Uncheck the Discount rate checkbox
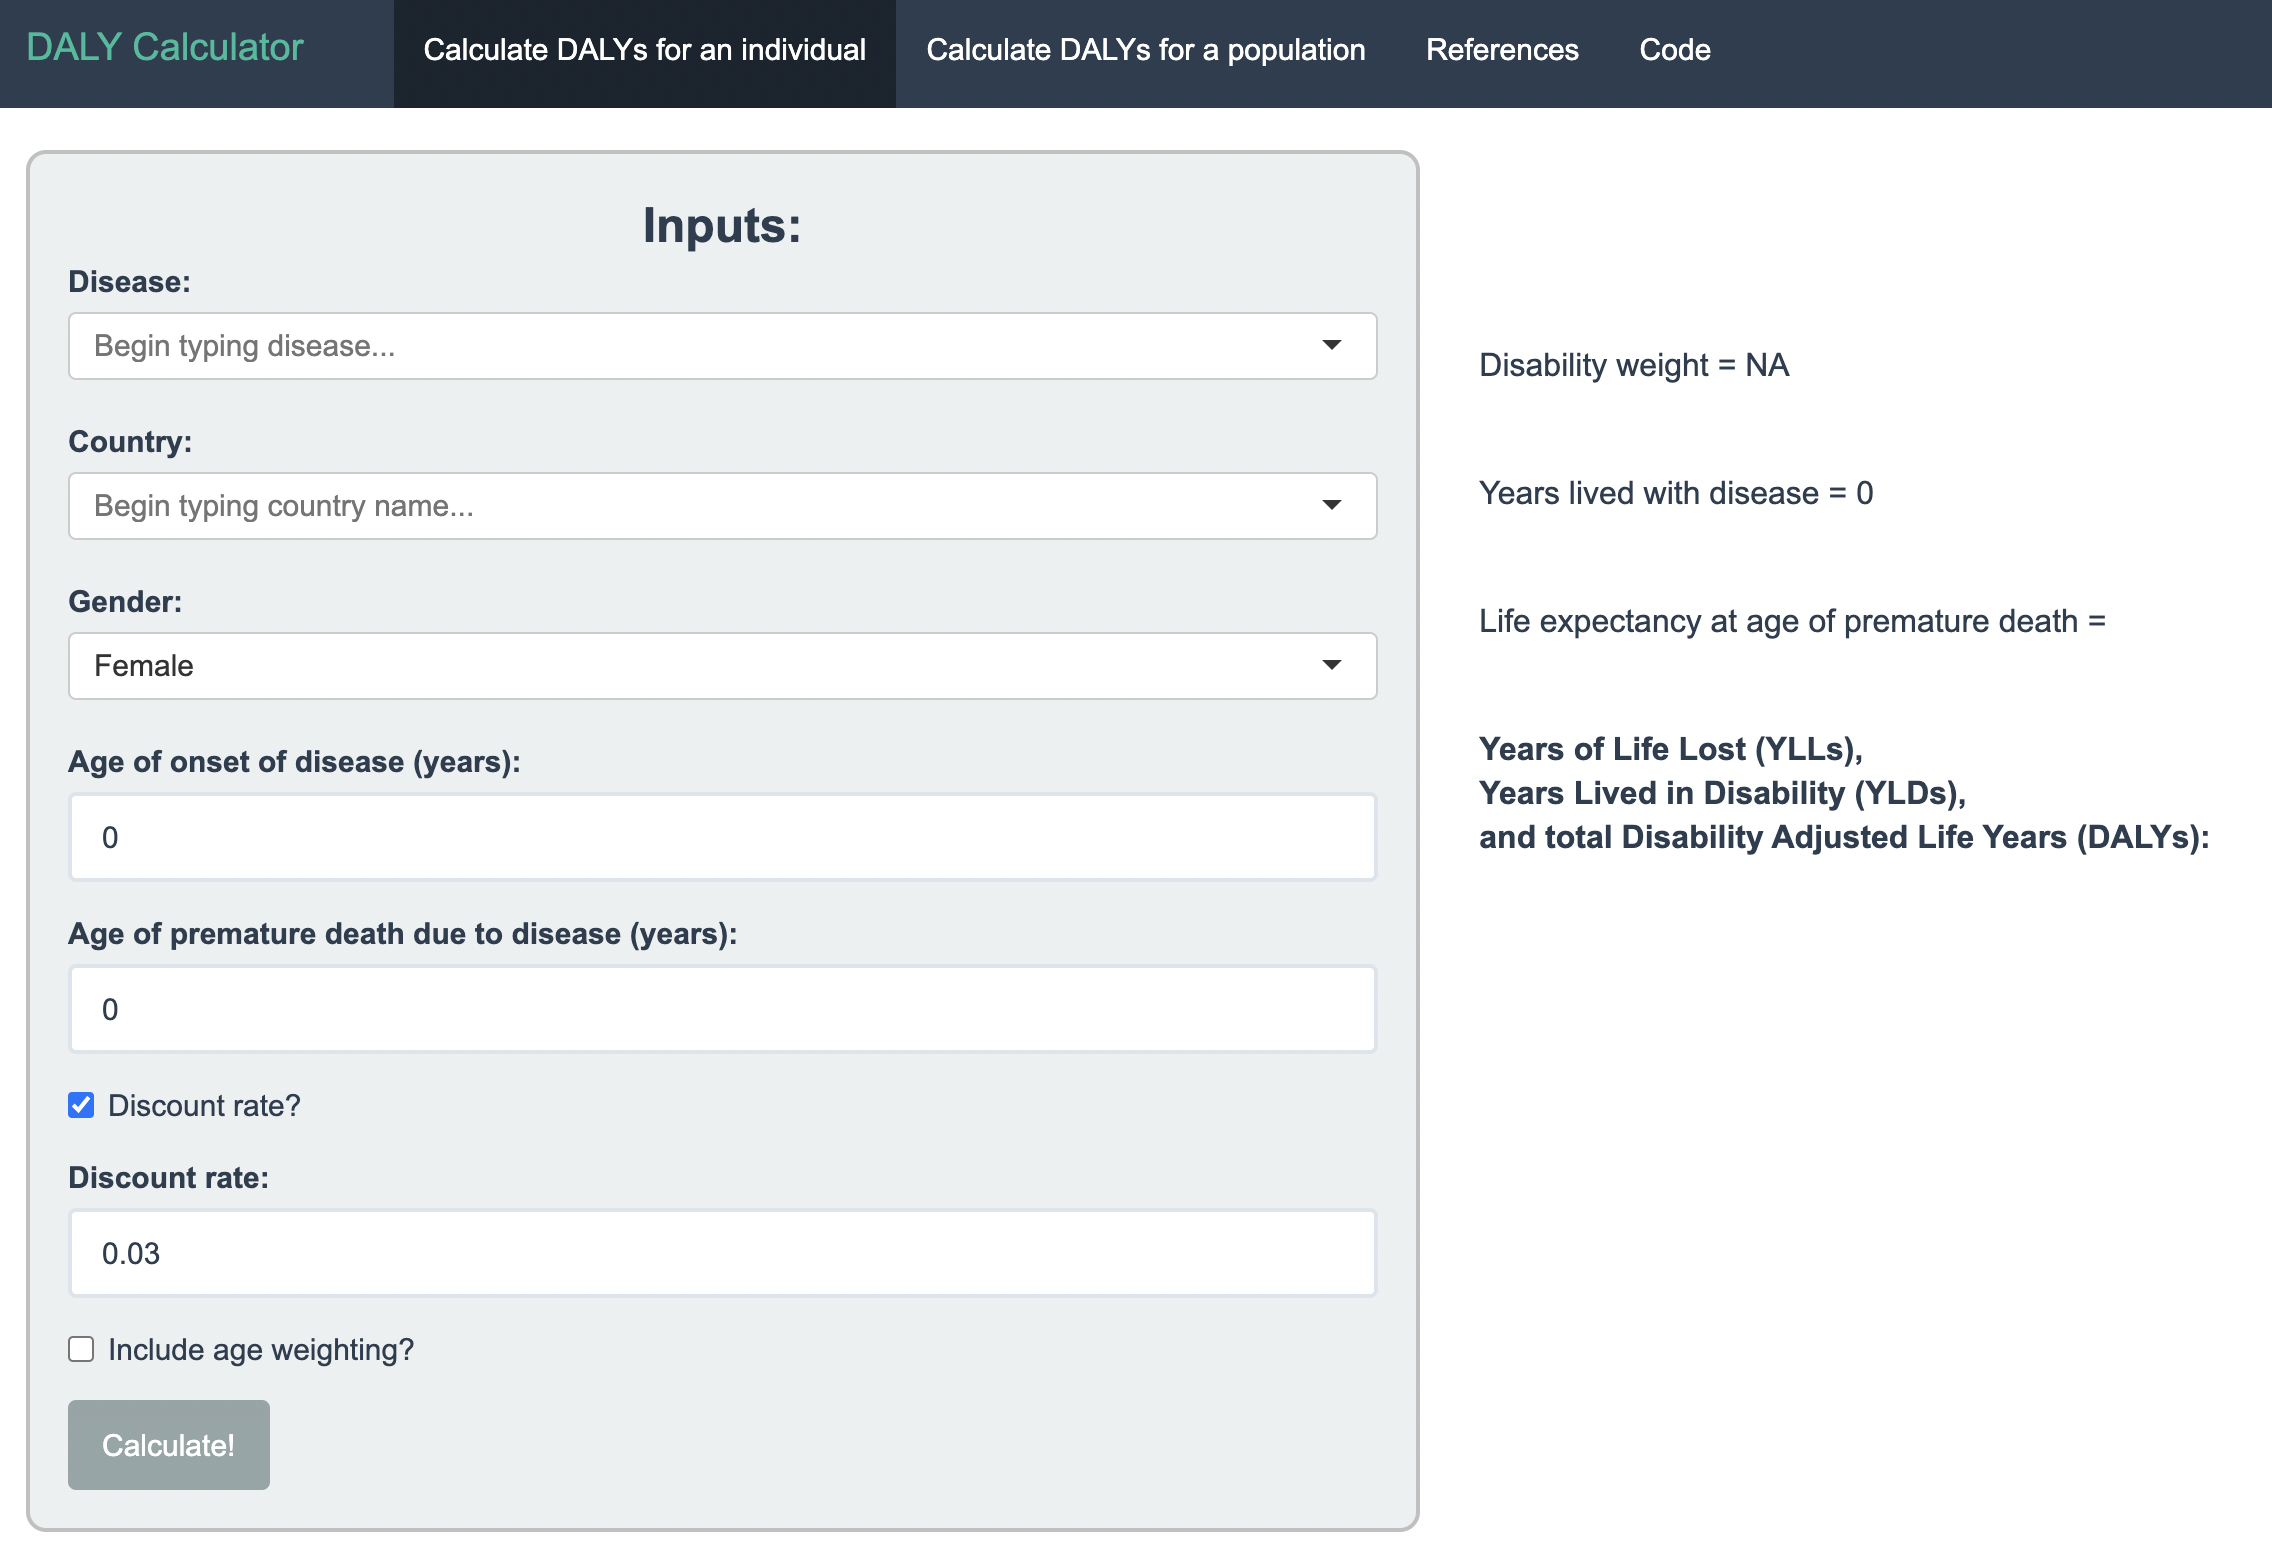 click(82, 1105)
